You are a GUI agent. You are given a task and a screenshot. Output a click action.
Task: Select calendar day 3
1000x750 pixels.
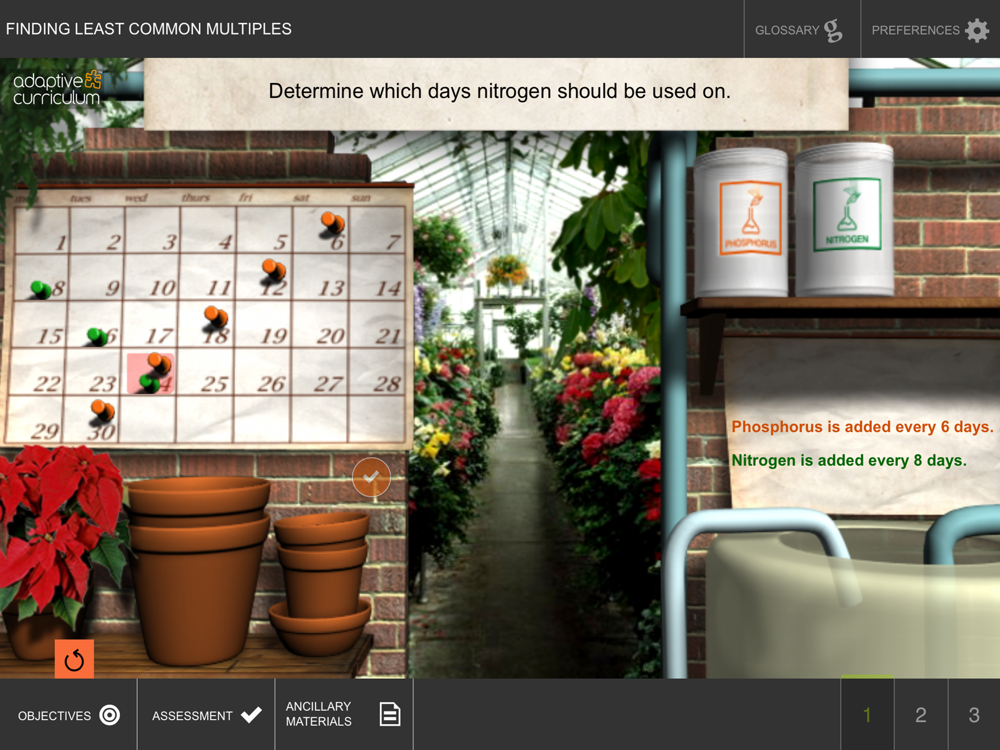pyautogui.click(x=152, y=230)
